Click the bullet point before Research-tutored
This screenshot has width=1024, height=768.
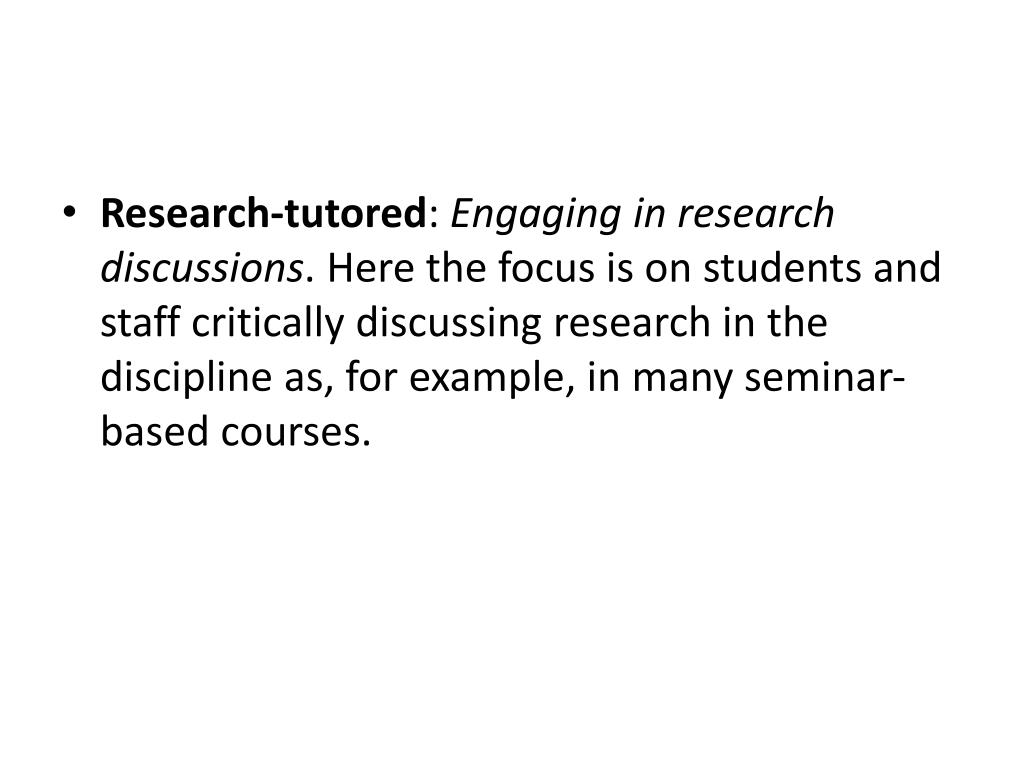[70, 212]
